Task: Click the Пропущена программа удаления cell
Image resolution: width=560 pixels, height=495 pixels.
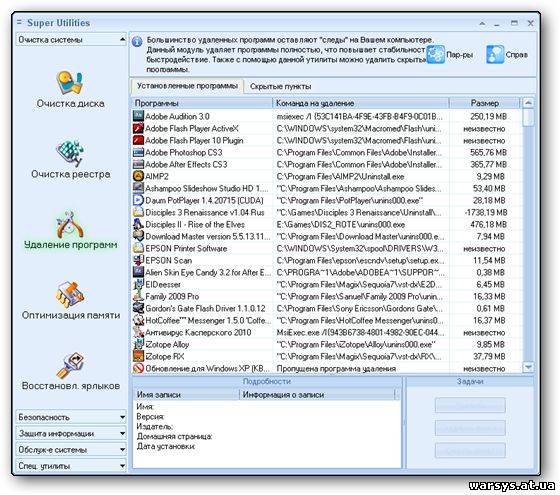Action: pyautogui.click(x=361, y=368)
